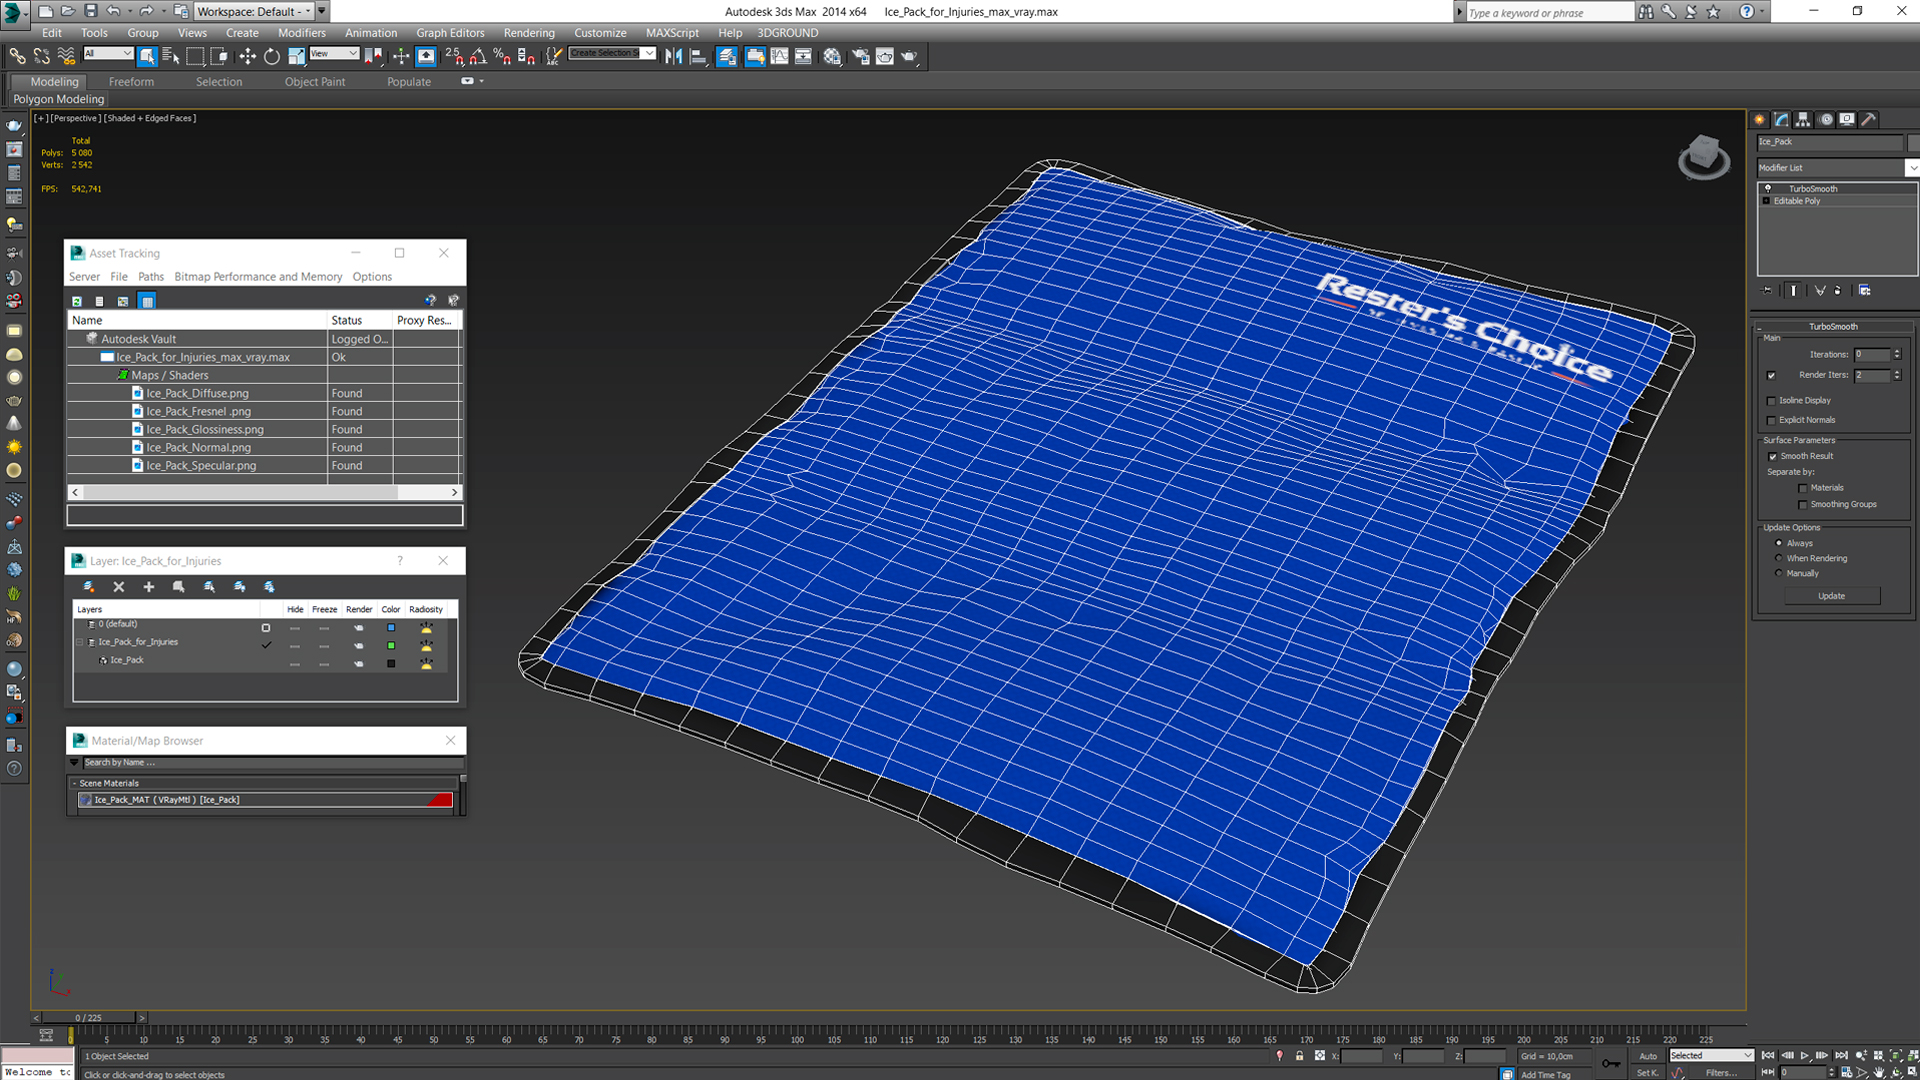The image size is (1920, 1080).
Task: Select Manually update radio button
Action: point(1779,573)
